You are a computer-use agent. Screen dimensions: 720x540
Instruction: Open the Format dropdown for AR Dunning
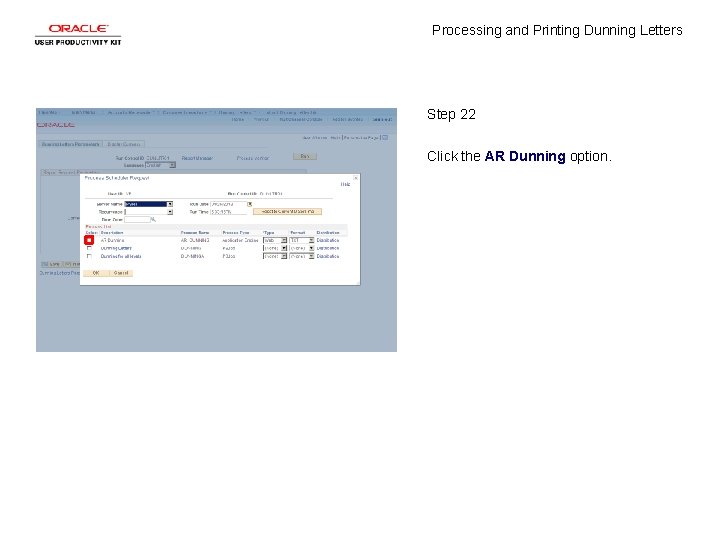[x=302, y=240]
